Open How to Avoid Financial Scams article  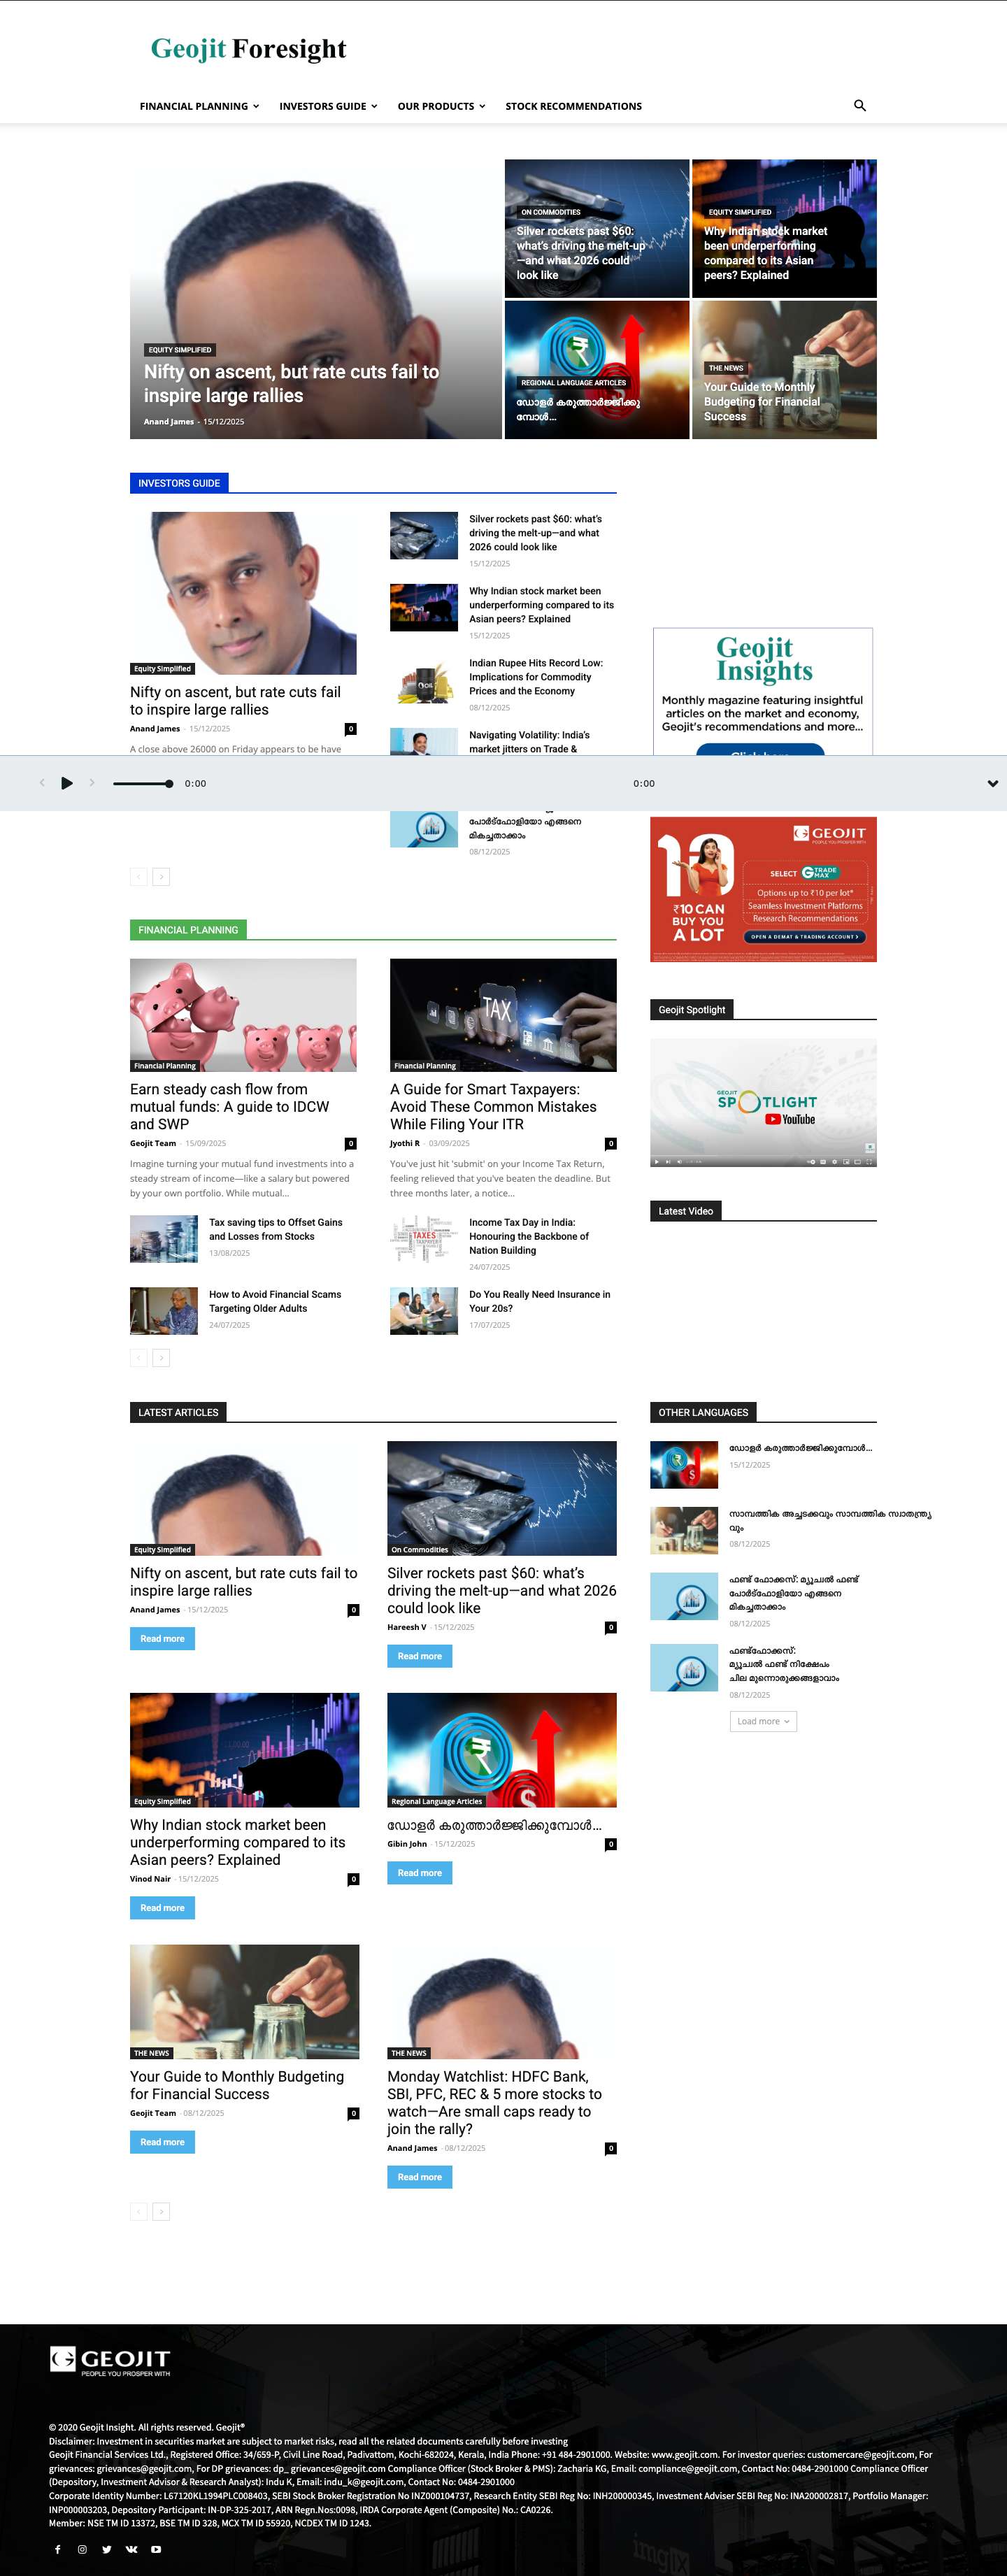pos(275,1301)
